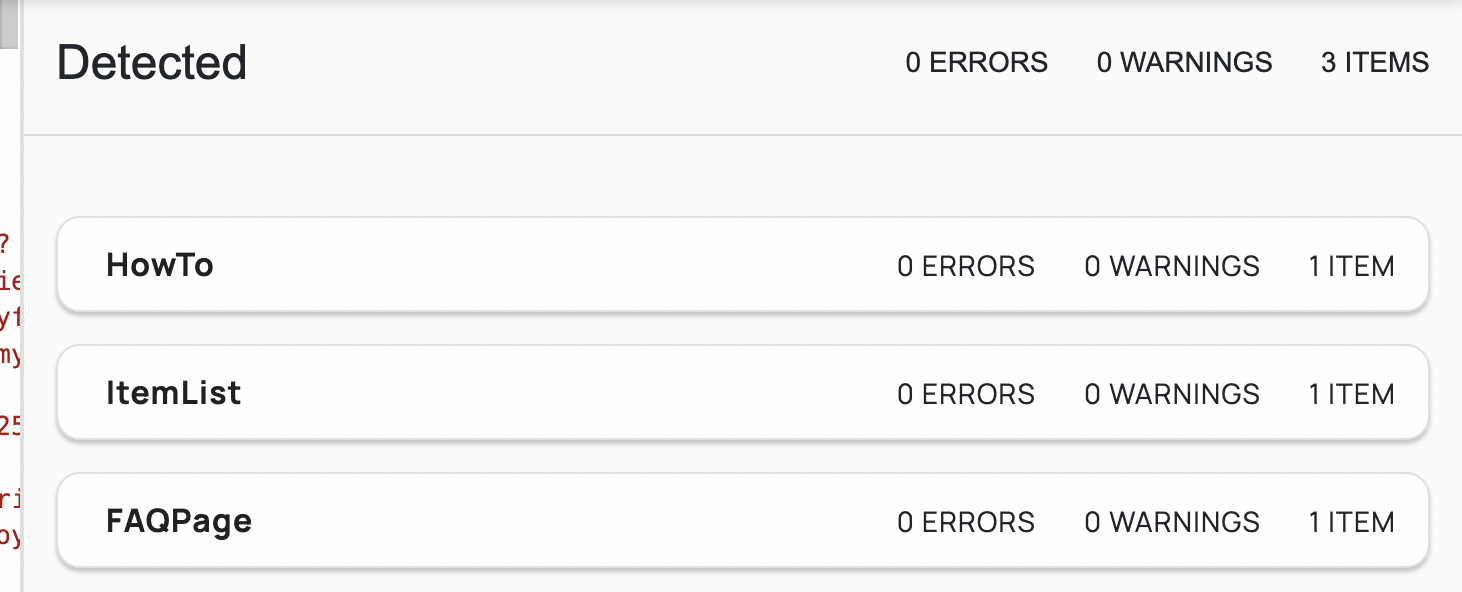Click the 3 ITEMS total in header

coord(1375,63)
